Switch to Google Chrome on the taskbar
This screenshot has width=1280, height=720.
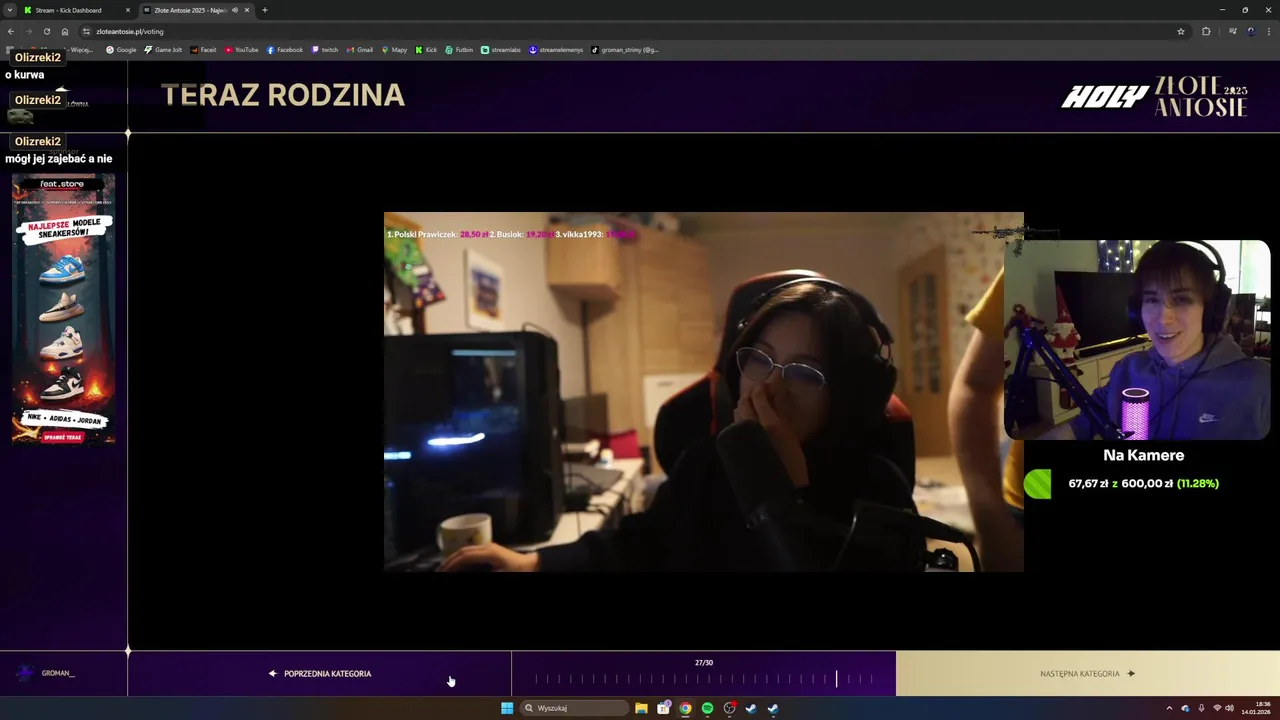685,708
